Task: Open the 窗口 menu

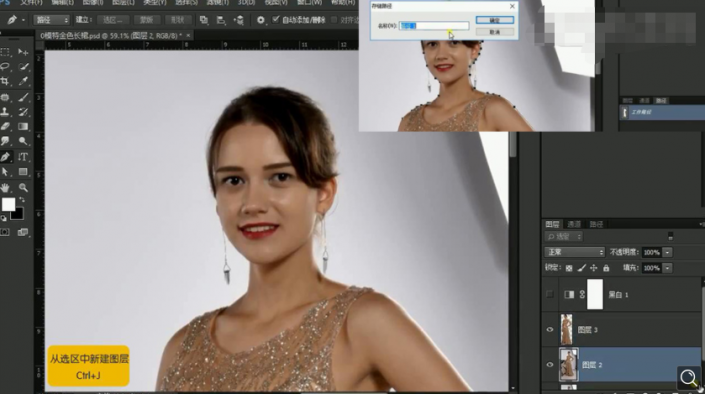Action: (x=309, y=2)
